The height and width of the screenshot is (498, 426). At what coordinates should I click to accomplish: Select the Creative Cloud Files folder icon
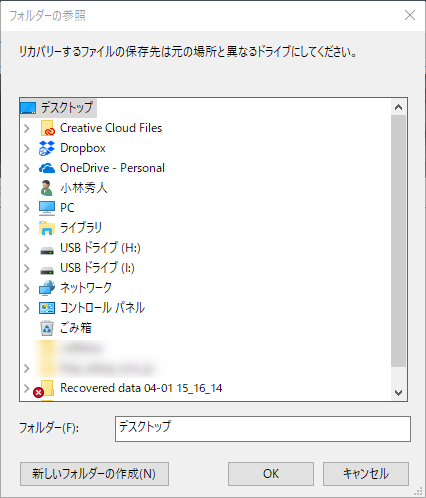click(47, 128)
